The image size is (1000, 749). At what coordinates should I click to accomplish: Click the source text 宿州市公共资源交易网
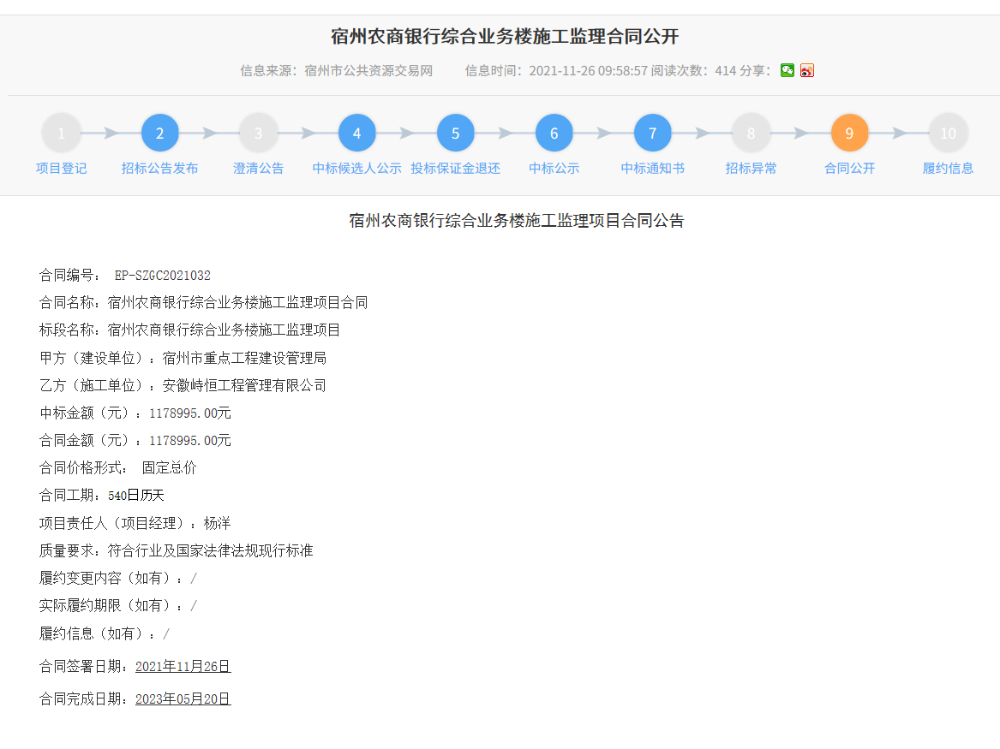click(368, 71)
